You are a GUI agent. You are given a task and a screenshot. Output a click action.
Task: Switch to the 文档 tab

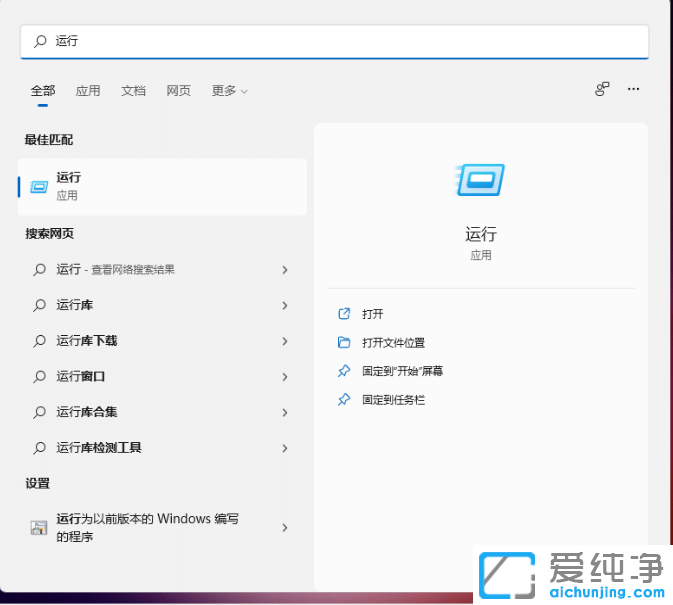click(x=133, y=91)
